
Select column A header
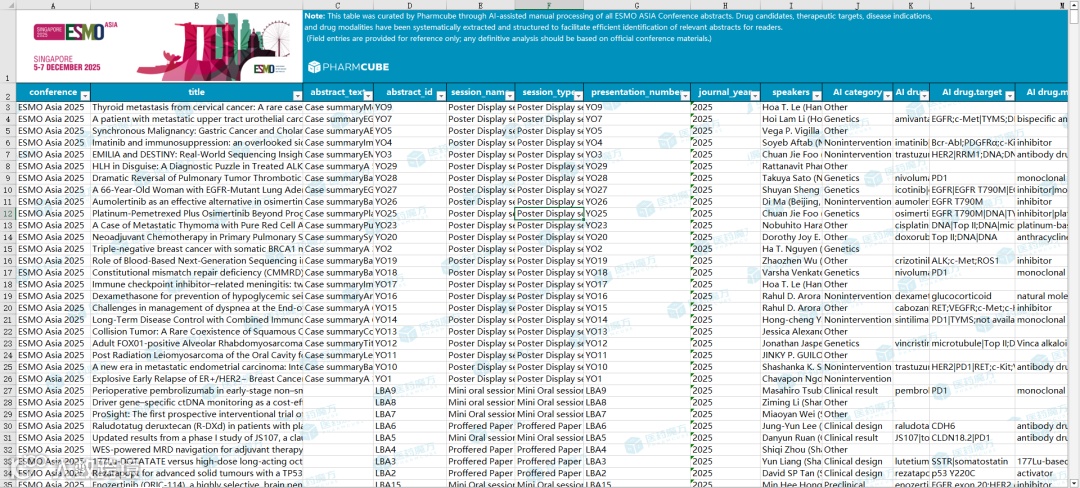click(x=53, y=5)
